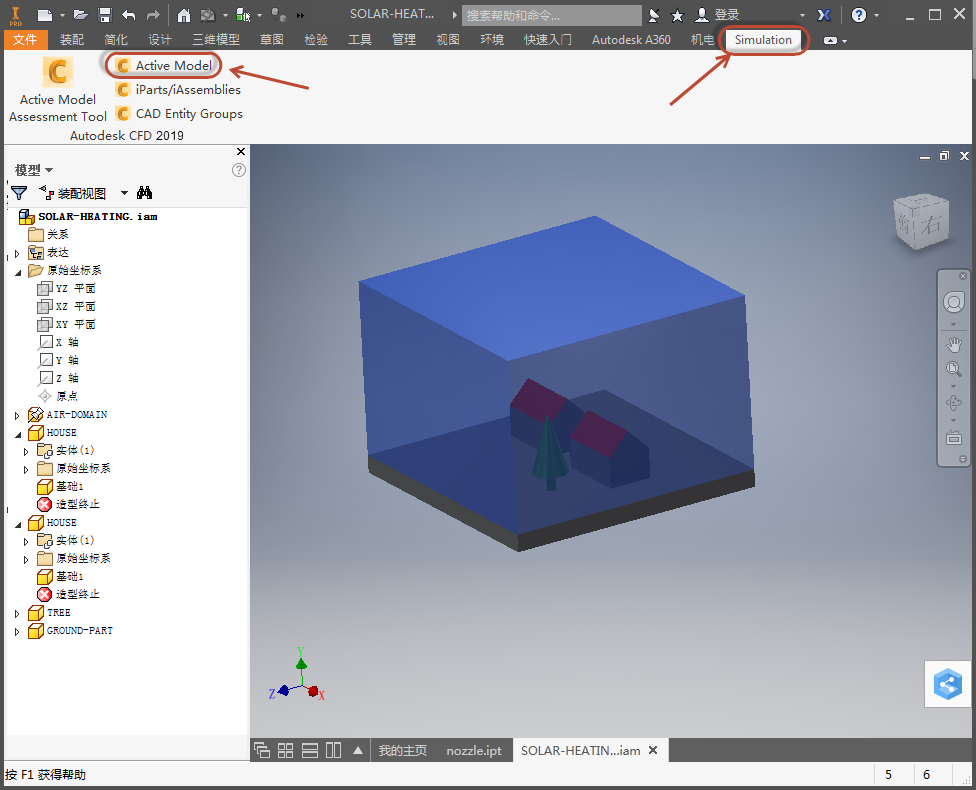
Task: Click the vertical tile layout icon
Action: click(334, 751)
